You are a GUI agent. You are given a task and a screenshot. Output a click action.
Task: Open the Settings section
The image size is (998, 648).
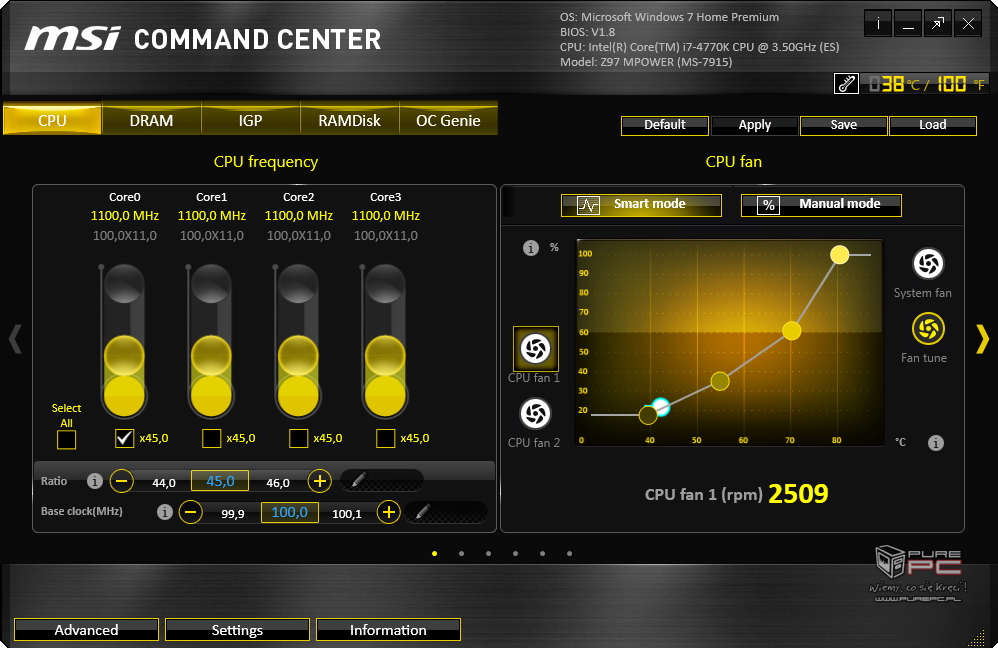pos(237,630)
